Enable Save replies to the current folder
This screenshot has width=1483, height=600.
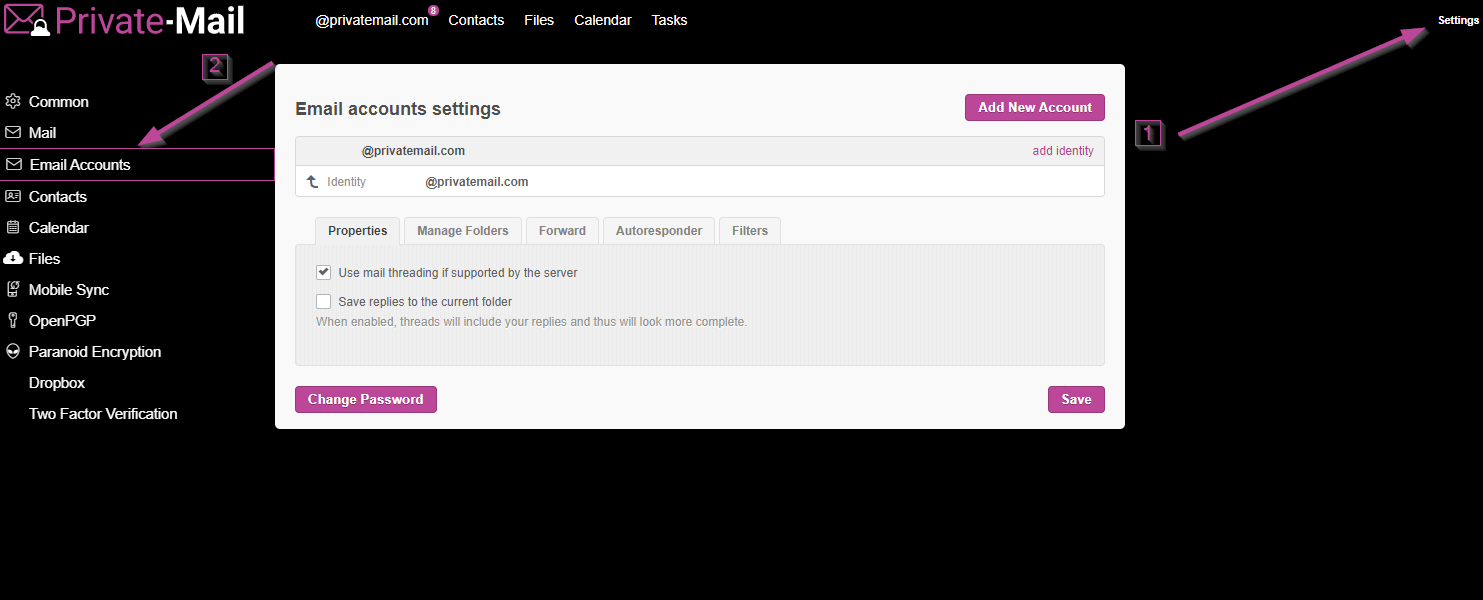pos(323,301)
